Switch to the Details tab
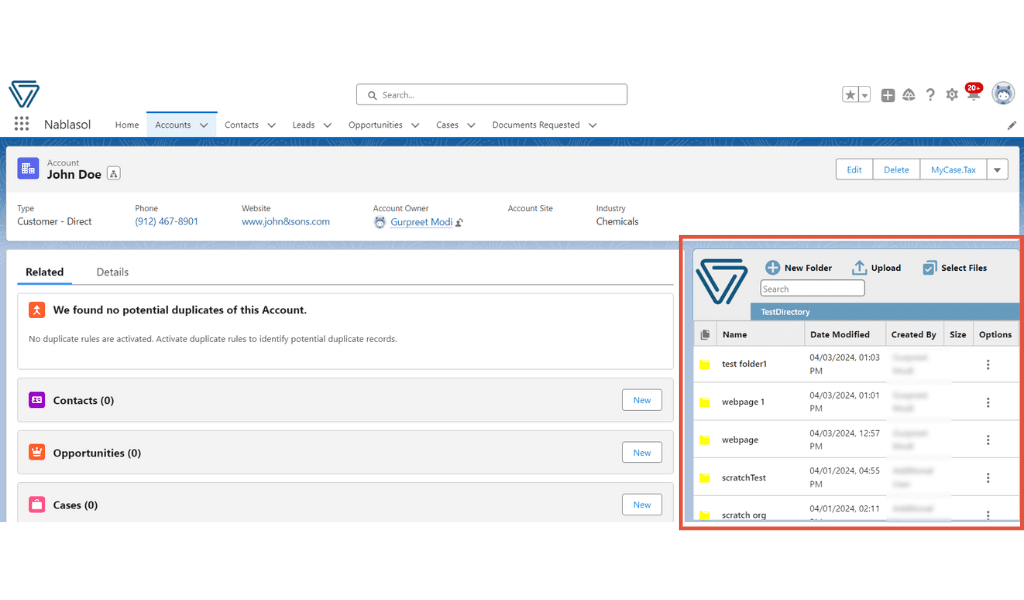This screenshot has height=600, width=1024. tap(112, 271)
